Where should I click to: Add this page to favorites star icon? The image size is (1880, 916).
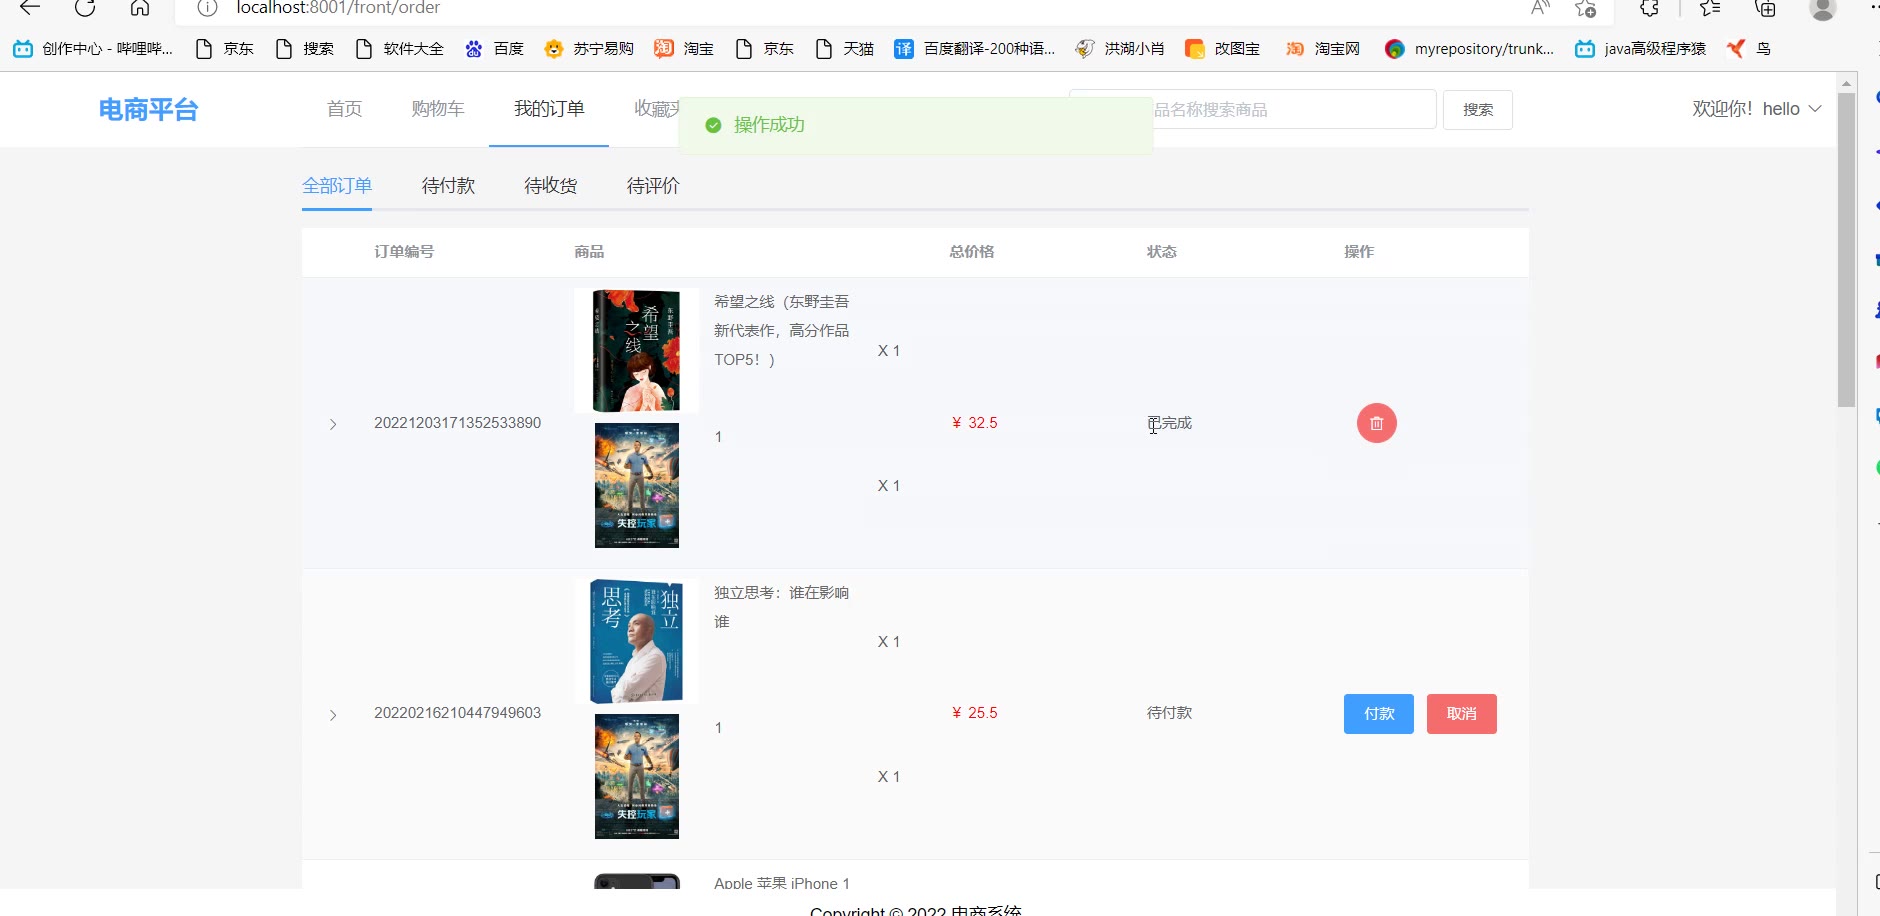[1585, 8]
